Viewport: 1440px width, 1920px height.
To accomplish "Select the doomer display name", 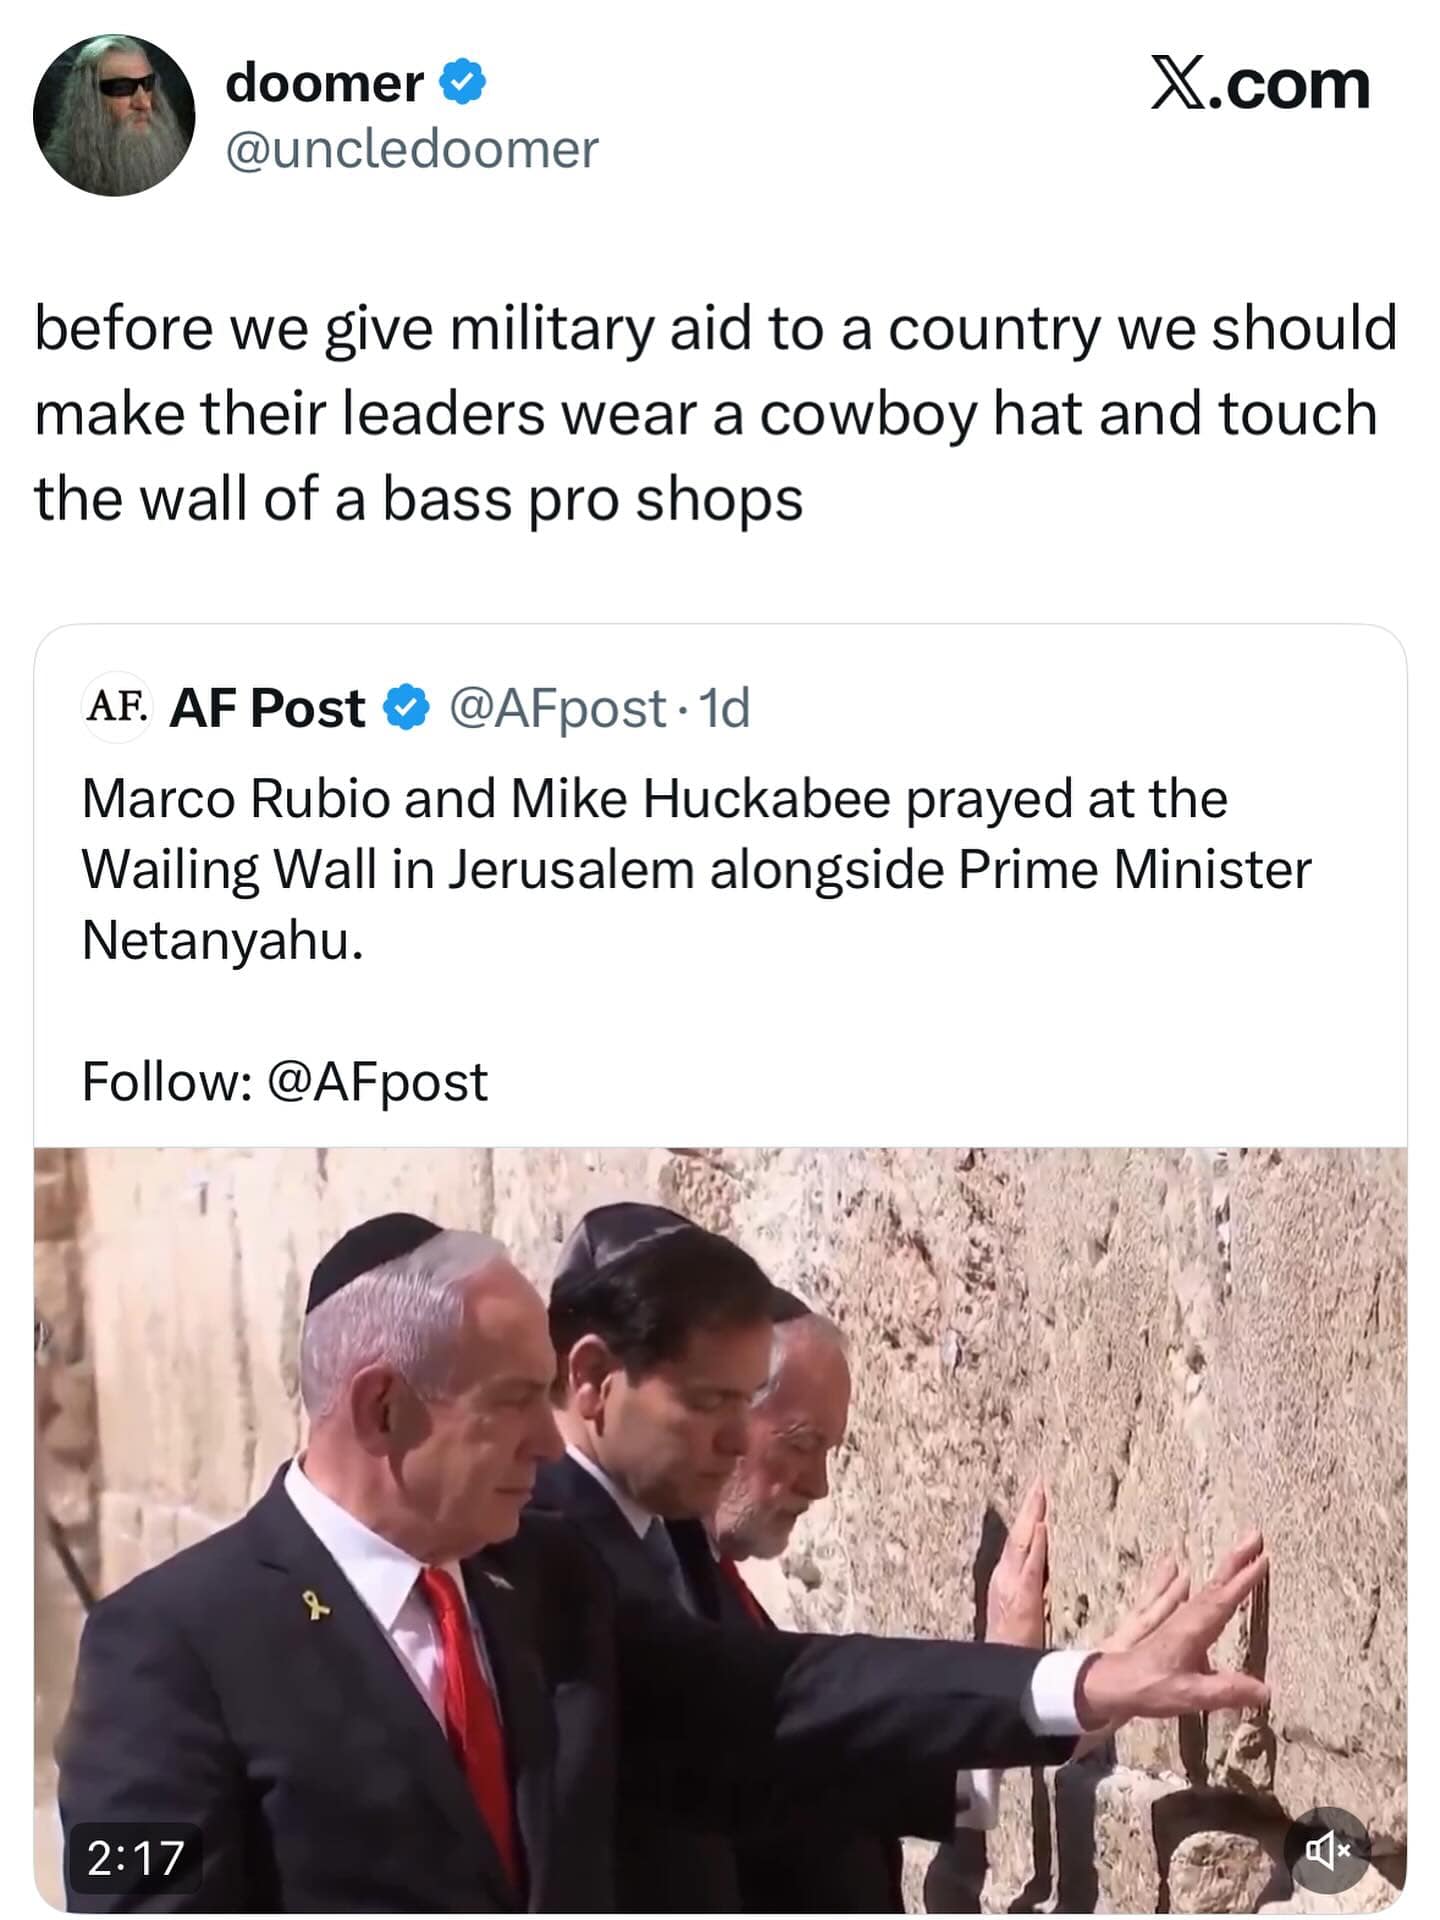I will point(324,82).
